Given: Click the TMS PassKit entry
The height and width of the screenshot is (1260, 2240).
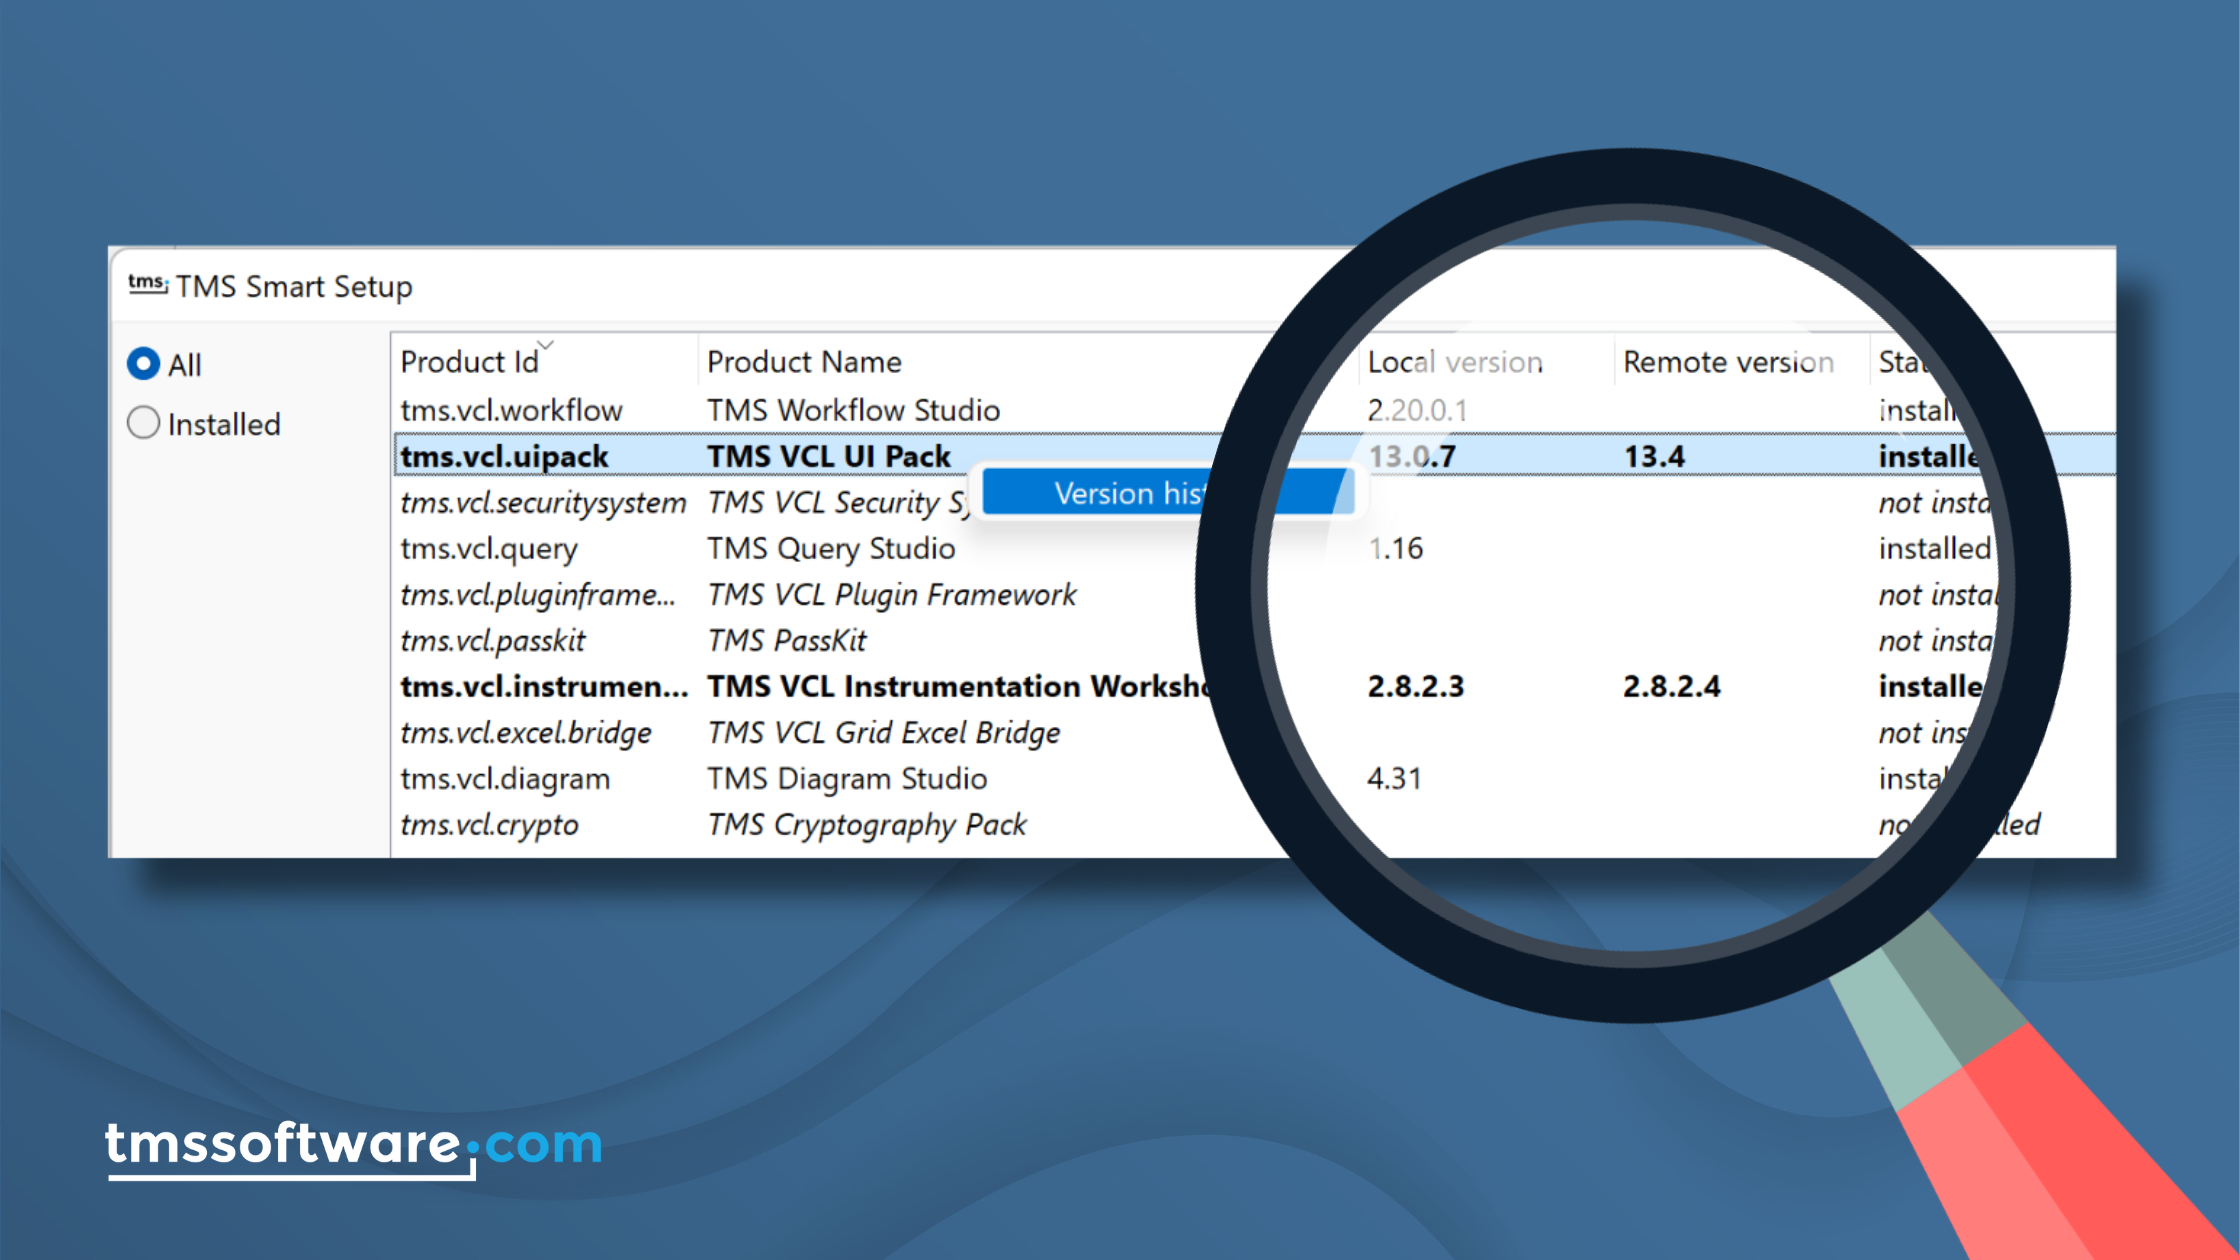Looking at the screenshot, I should pyautogui.click(x=787, y=640).
